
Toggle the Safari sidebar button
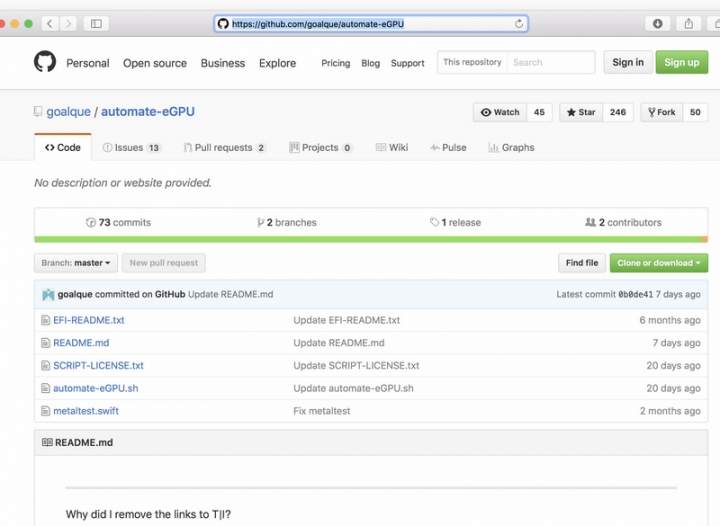(x=96, y=23)
